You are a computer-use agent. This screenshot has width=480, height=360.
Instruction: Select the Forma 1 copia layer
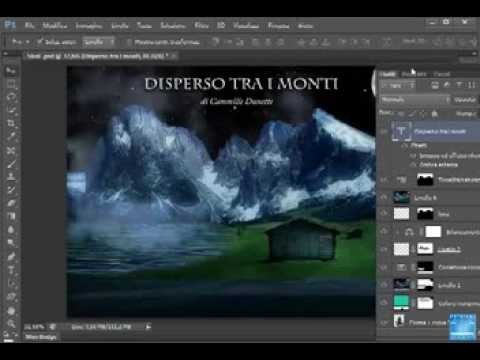click(x=429, y=322)
